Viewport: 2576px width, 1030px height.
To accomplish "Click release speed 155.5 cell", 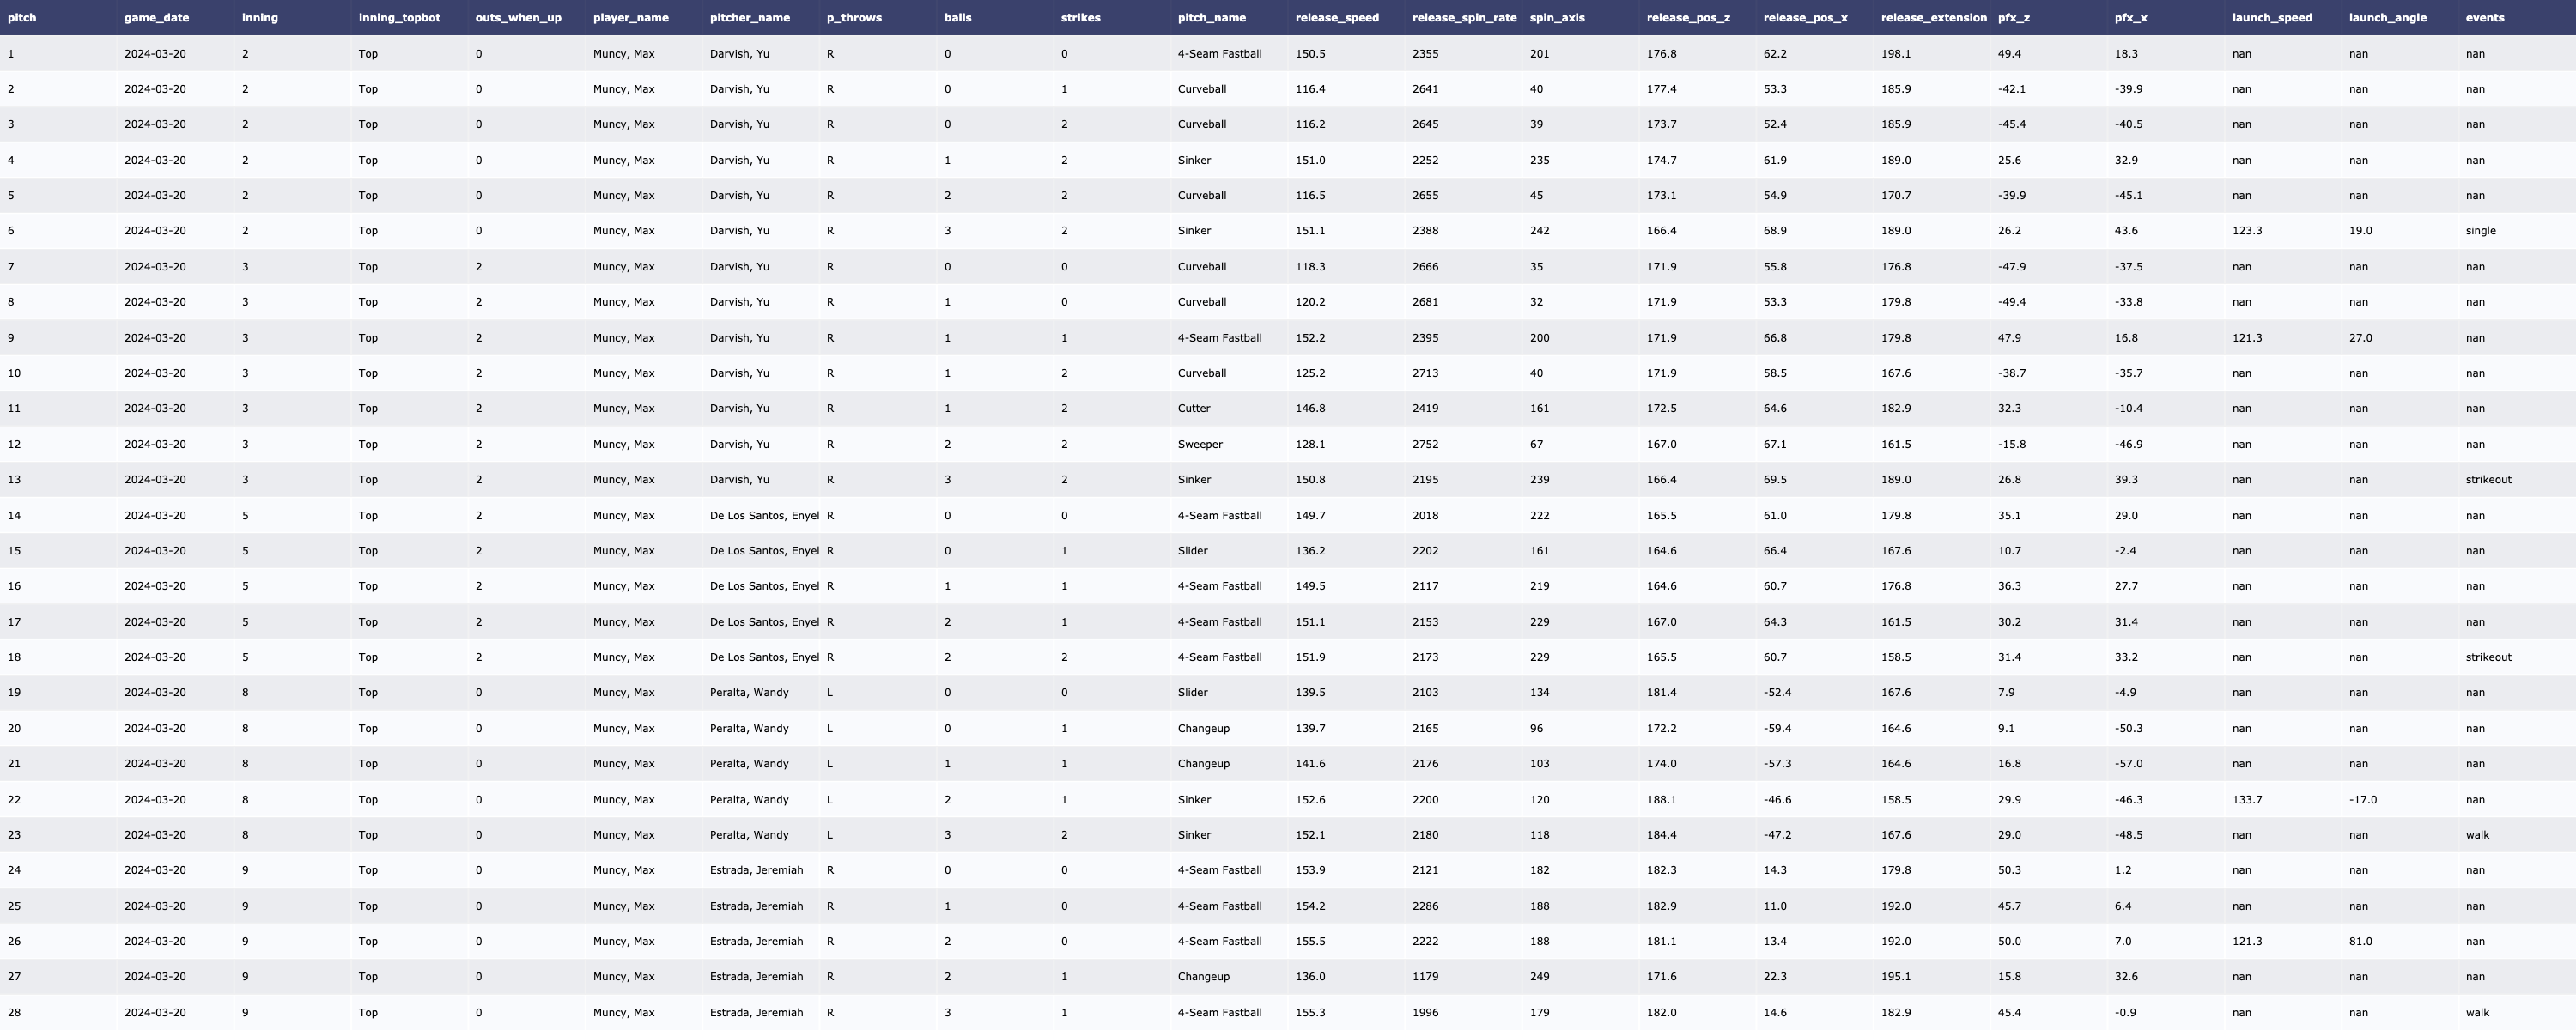I will [x=1310, y=942].
